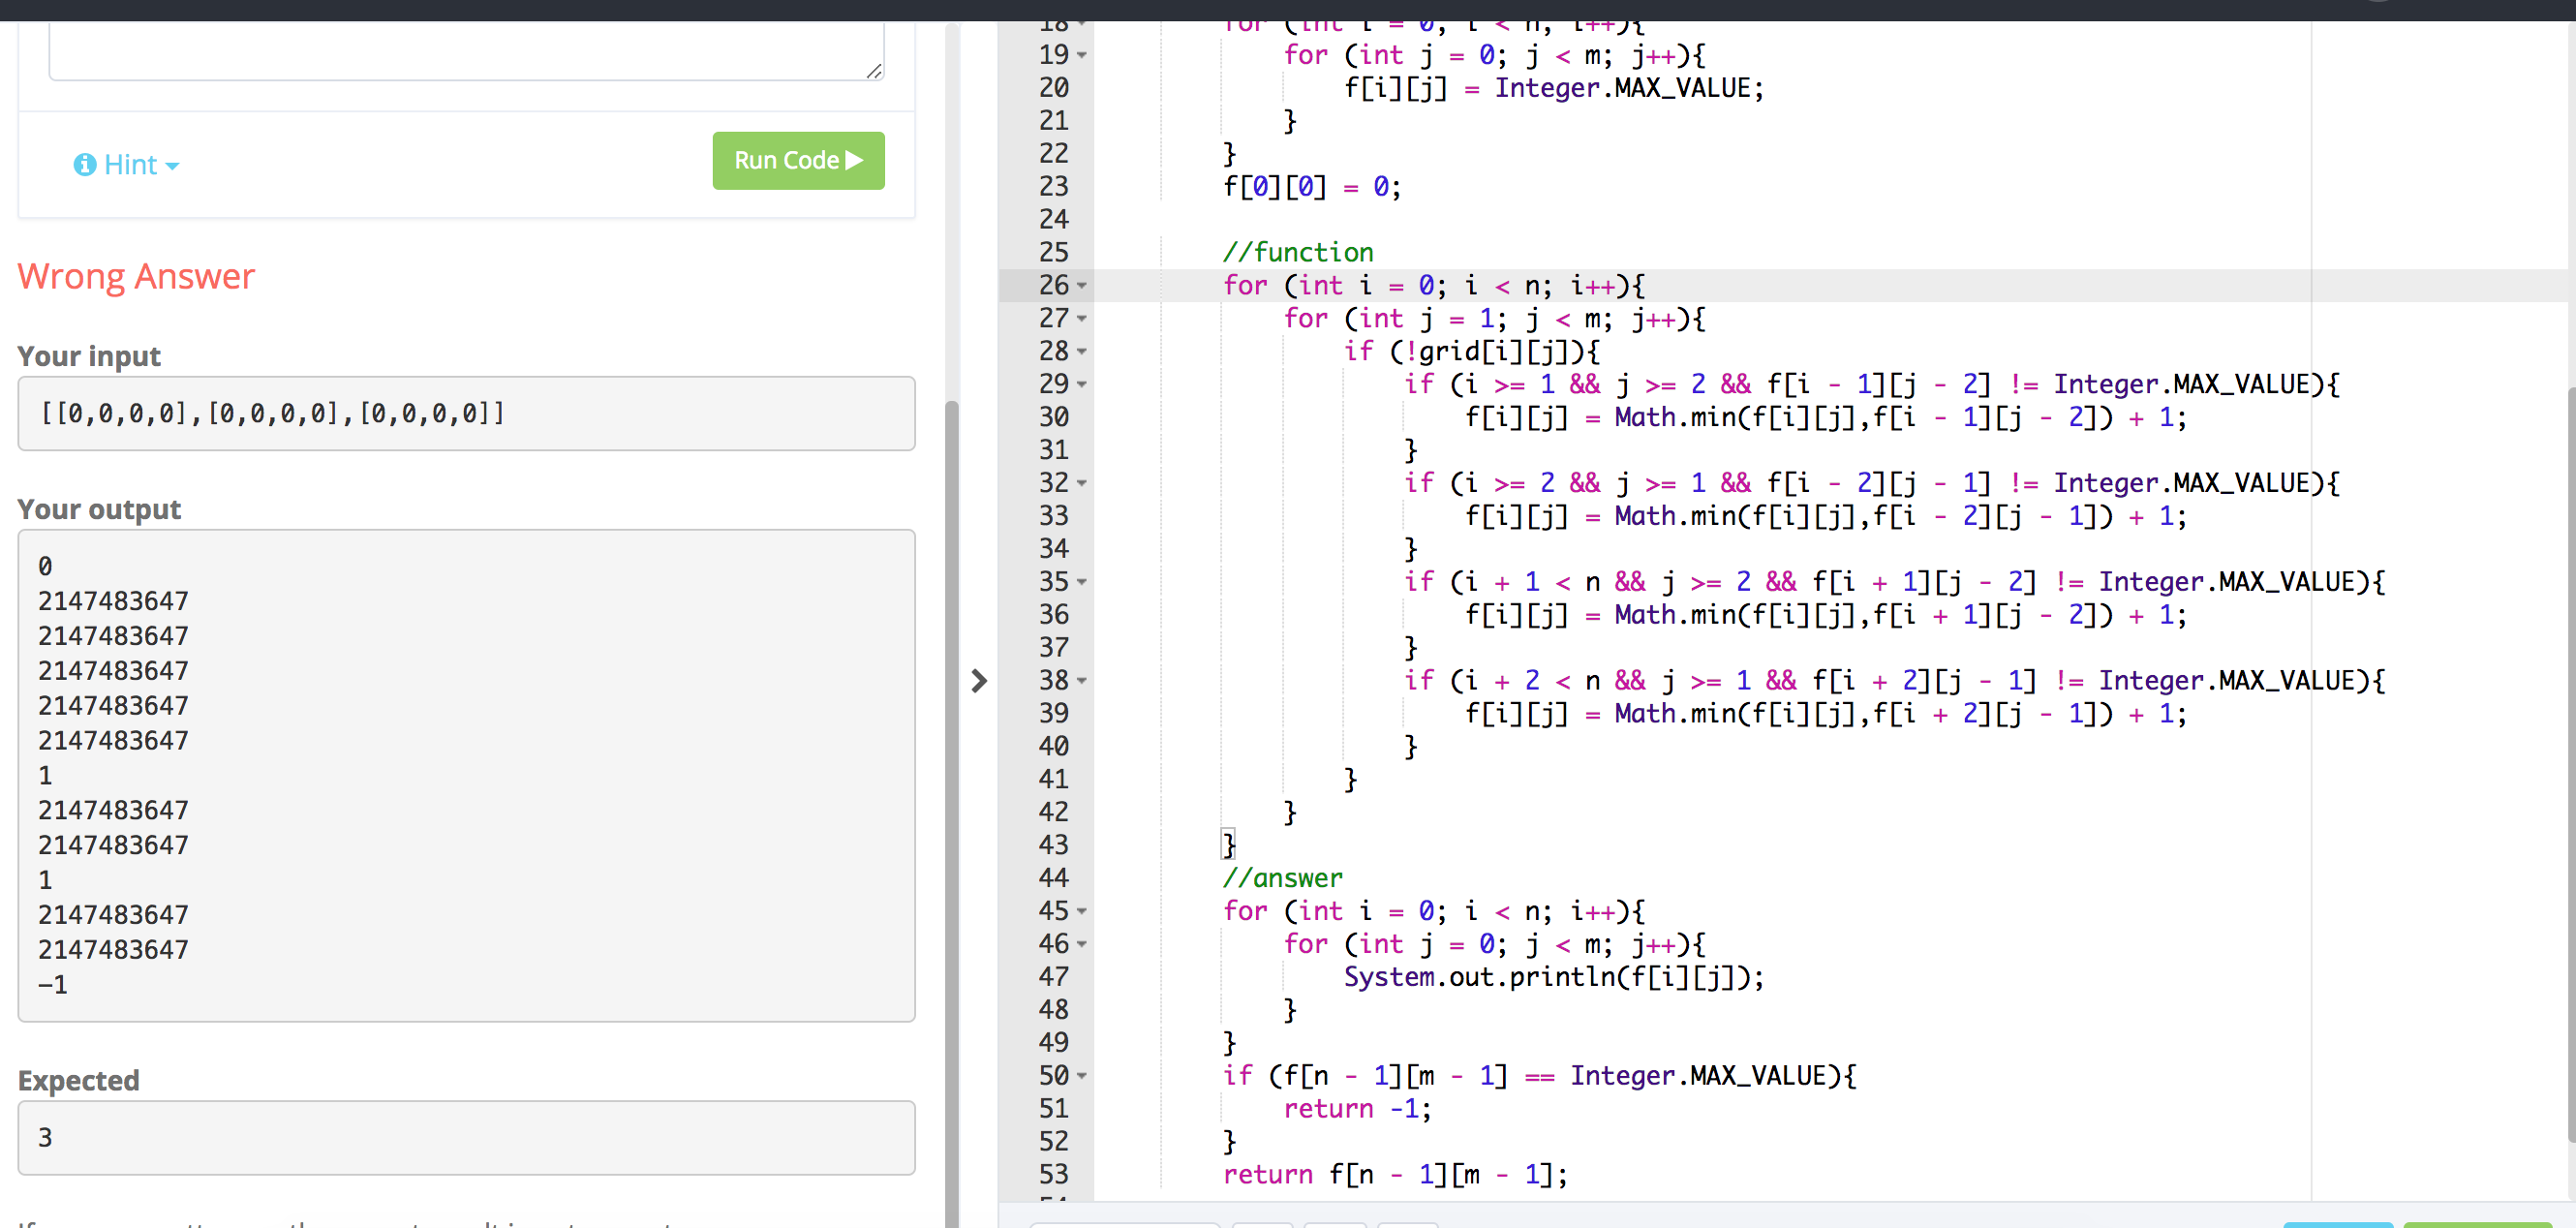
Task: Fold code at line 46
Action: click(1082, 945)
